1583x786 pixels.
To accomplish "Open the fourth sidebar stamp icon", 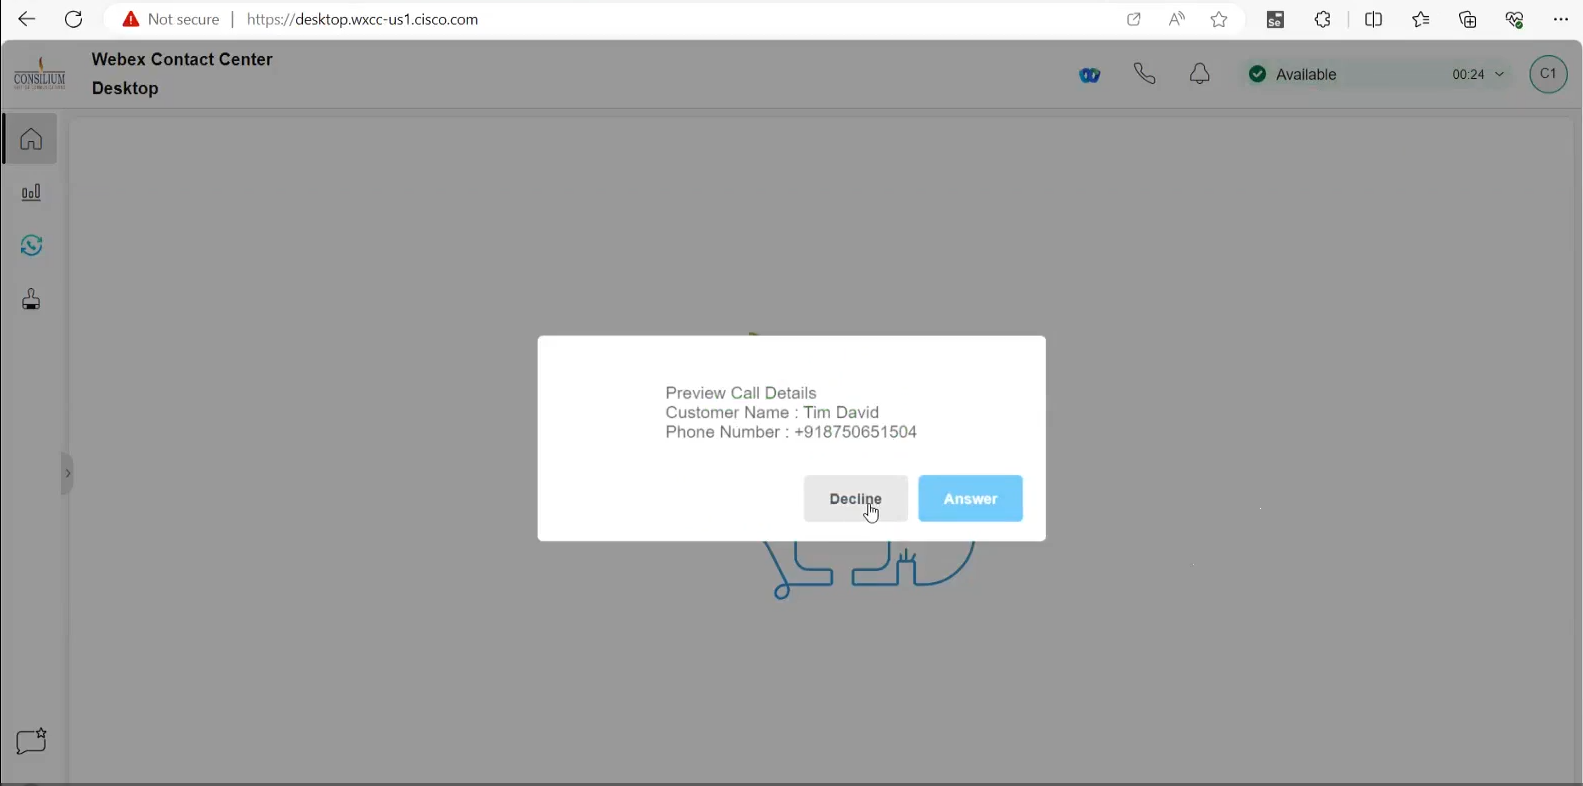I will pyautogui.click(x=31, y=300).
